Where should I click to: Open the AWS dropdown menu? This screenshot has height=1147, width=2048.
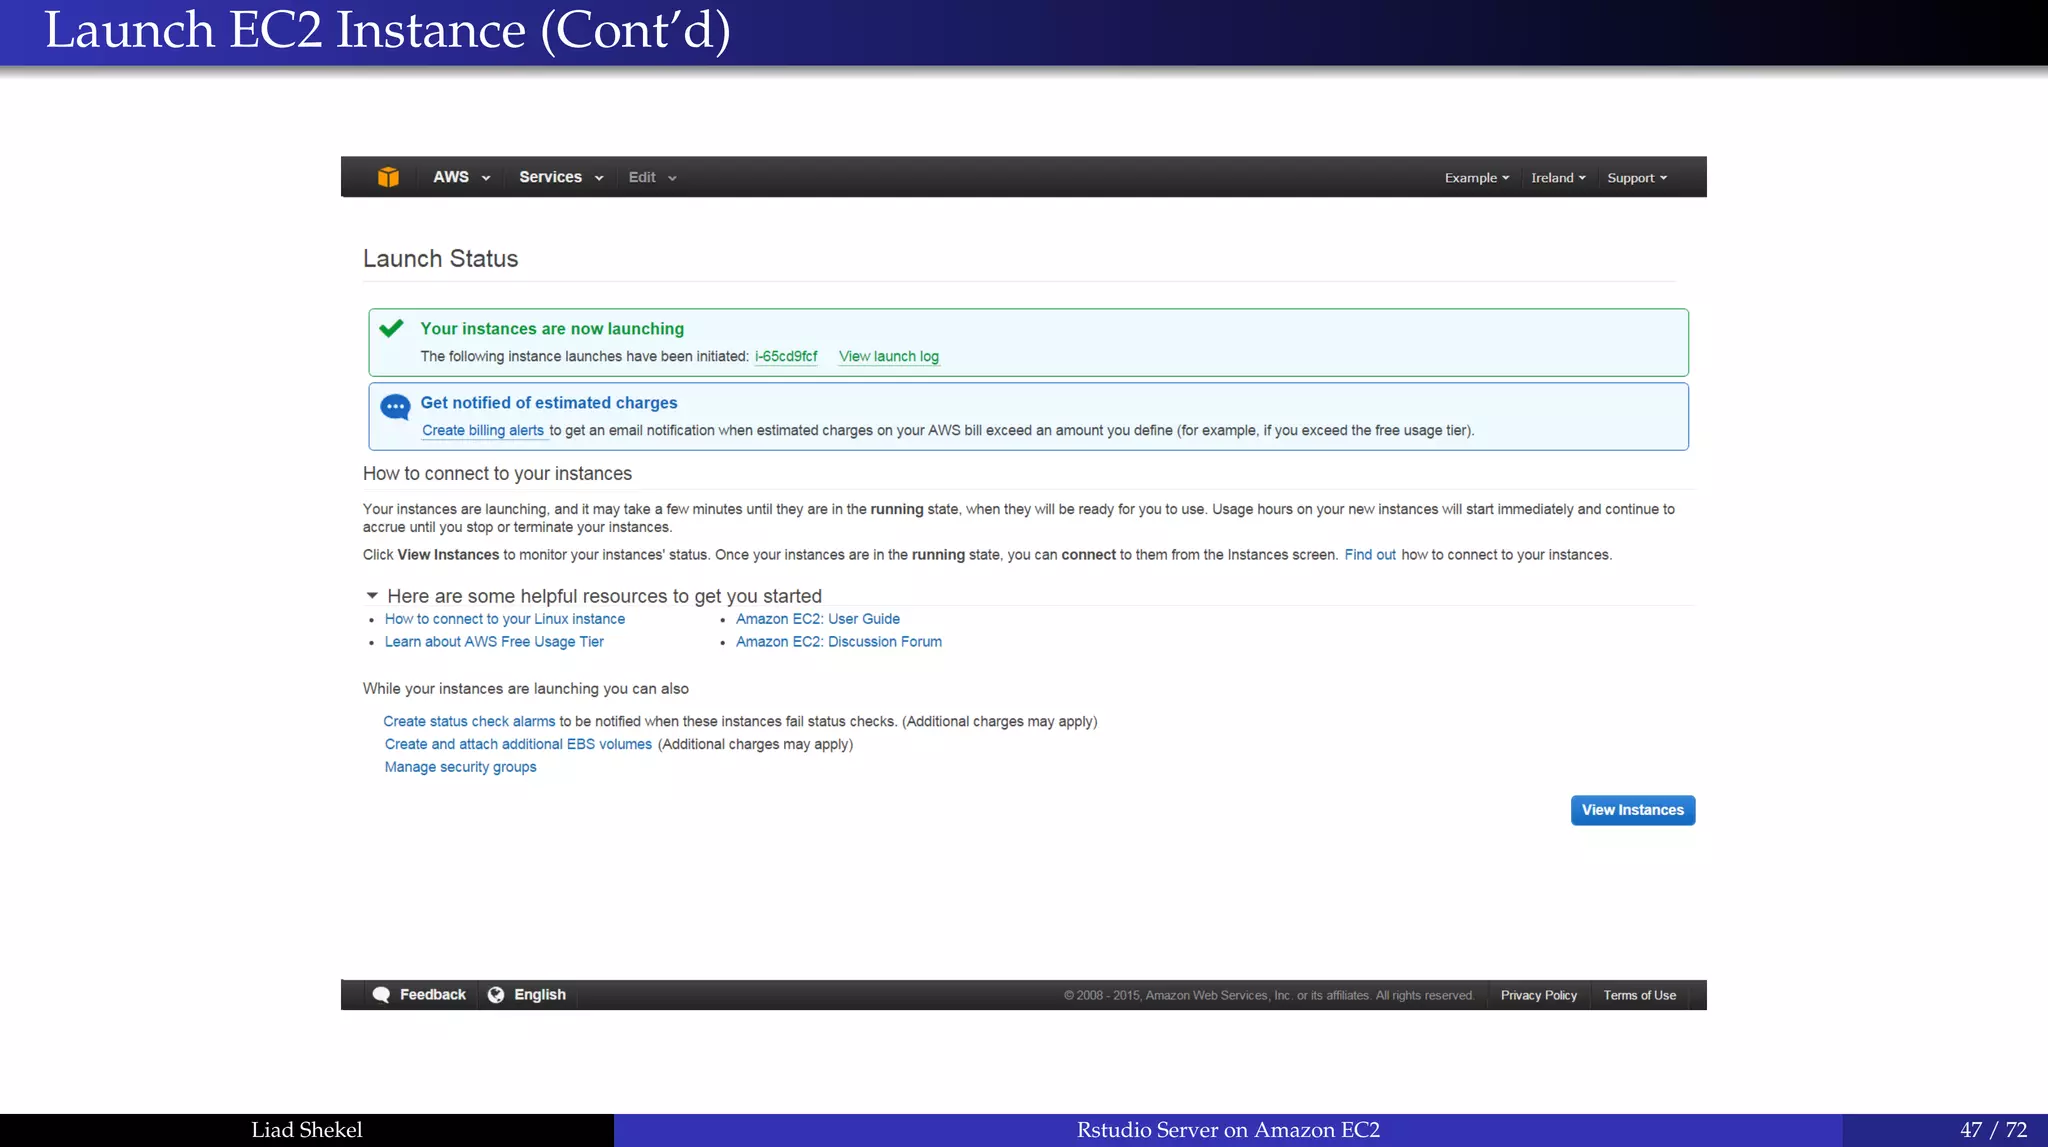461,177
